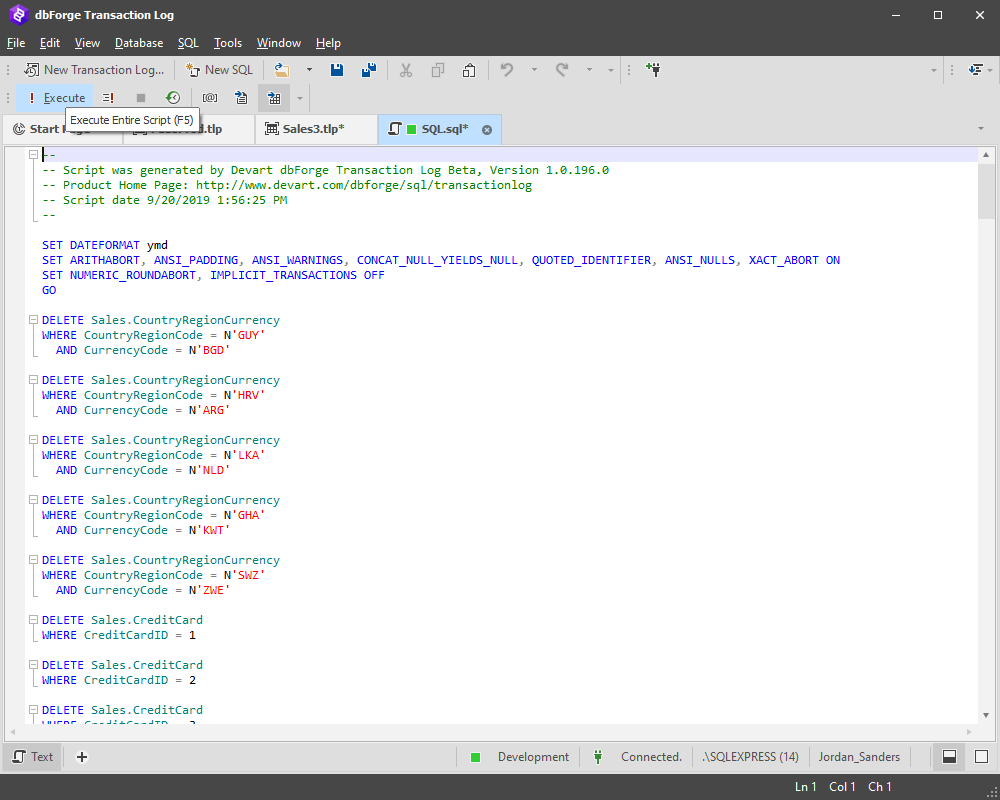Click the dbForge app logo in the title bar

click(x=18, y=15)
